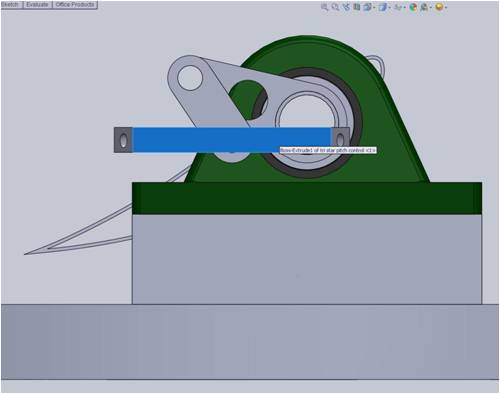The image size is (500, 394).
Task: Click the Hide/Show Items glasses icon
Action: point(398,7)
